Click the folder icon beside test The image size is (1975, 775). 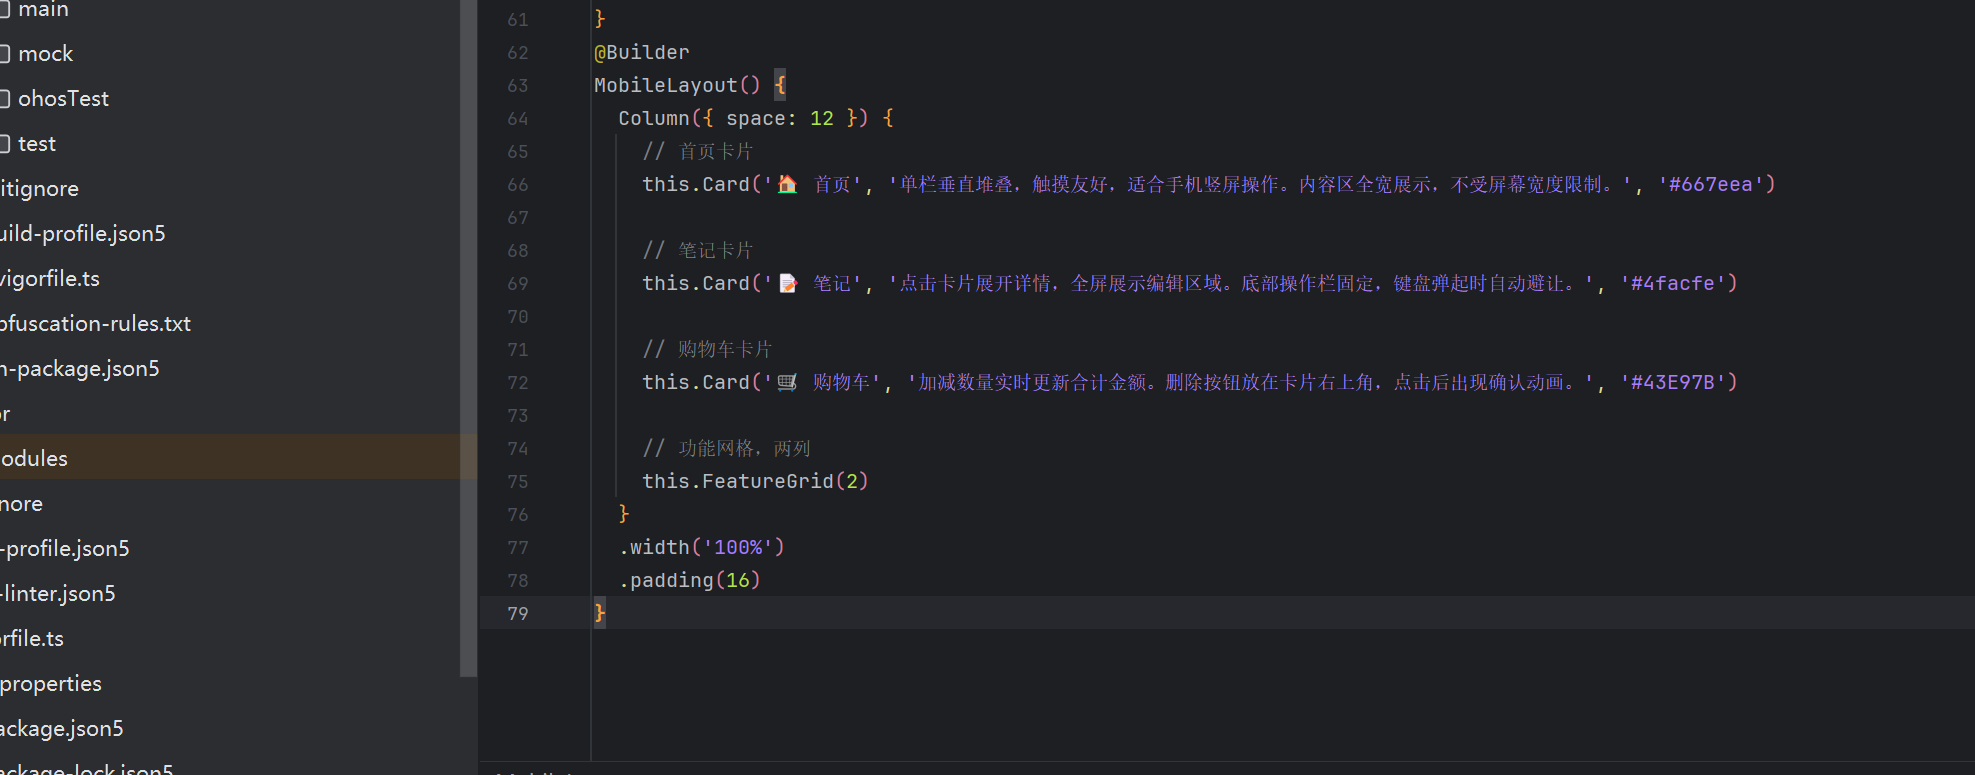pyautogui.click(x=4, y=144)
